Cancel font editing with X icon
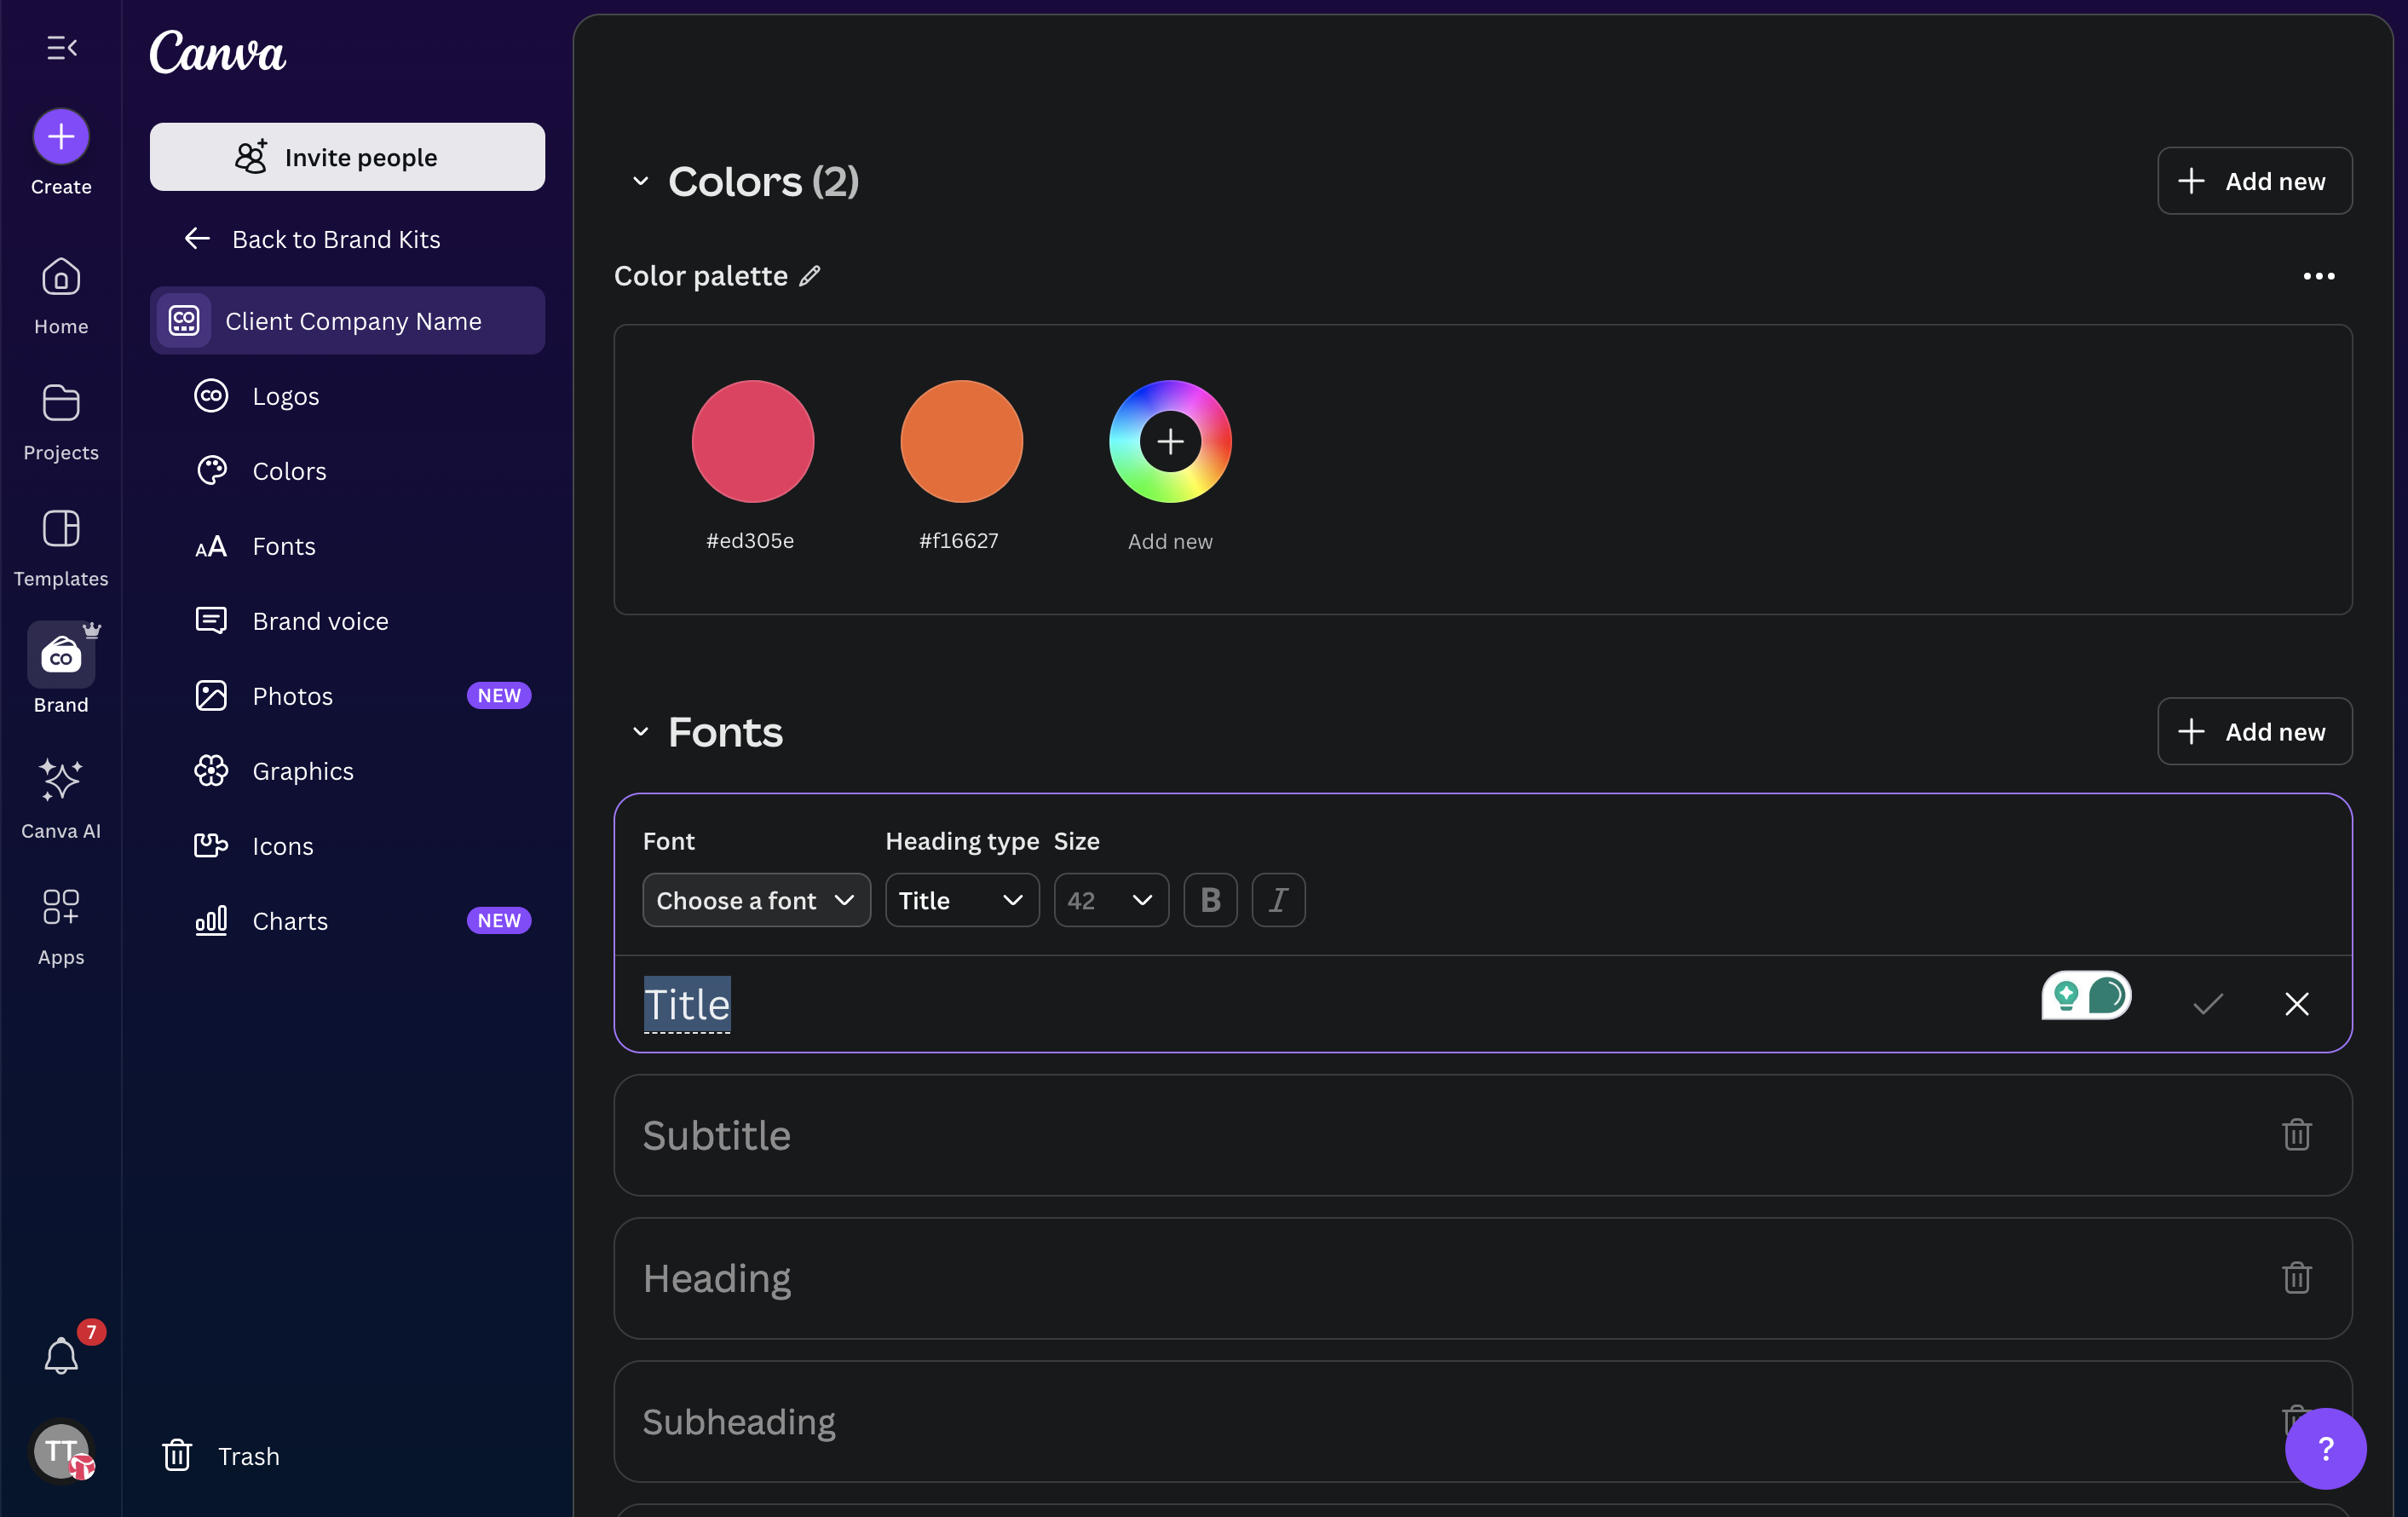Viewport: 2408px width, 1517px height. (2296, 1003)
